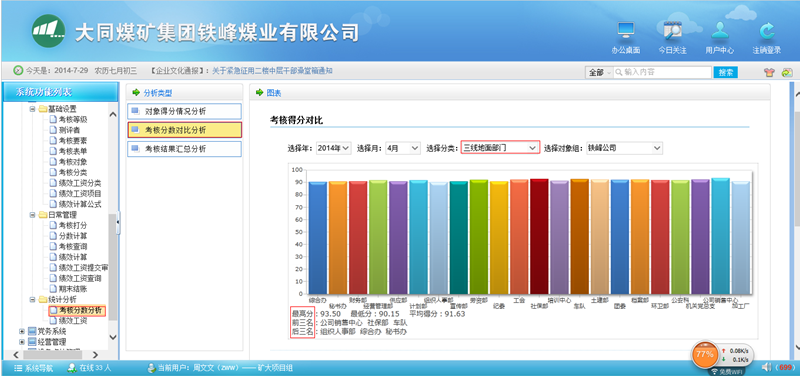This screenshot has width=800, height=376.
Task: Collapse the 统计分析 tree node
Action: pos(32,300)
